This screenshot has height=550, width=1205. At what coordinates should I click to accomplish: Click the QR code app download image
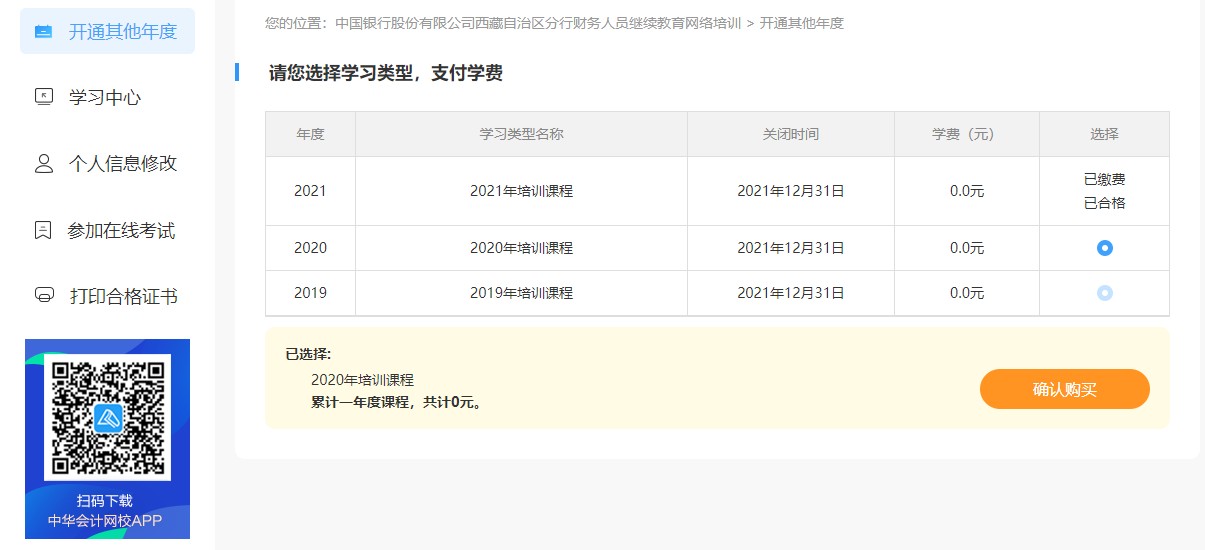[x=107, y=417]
